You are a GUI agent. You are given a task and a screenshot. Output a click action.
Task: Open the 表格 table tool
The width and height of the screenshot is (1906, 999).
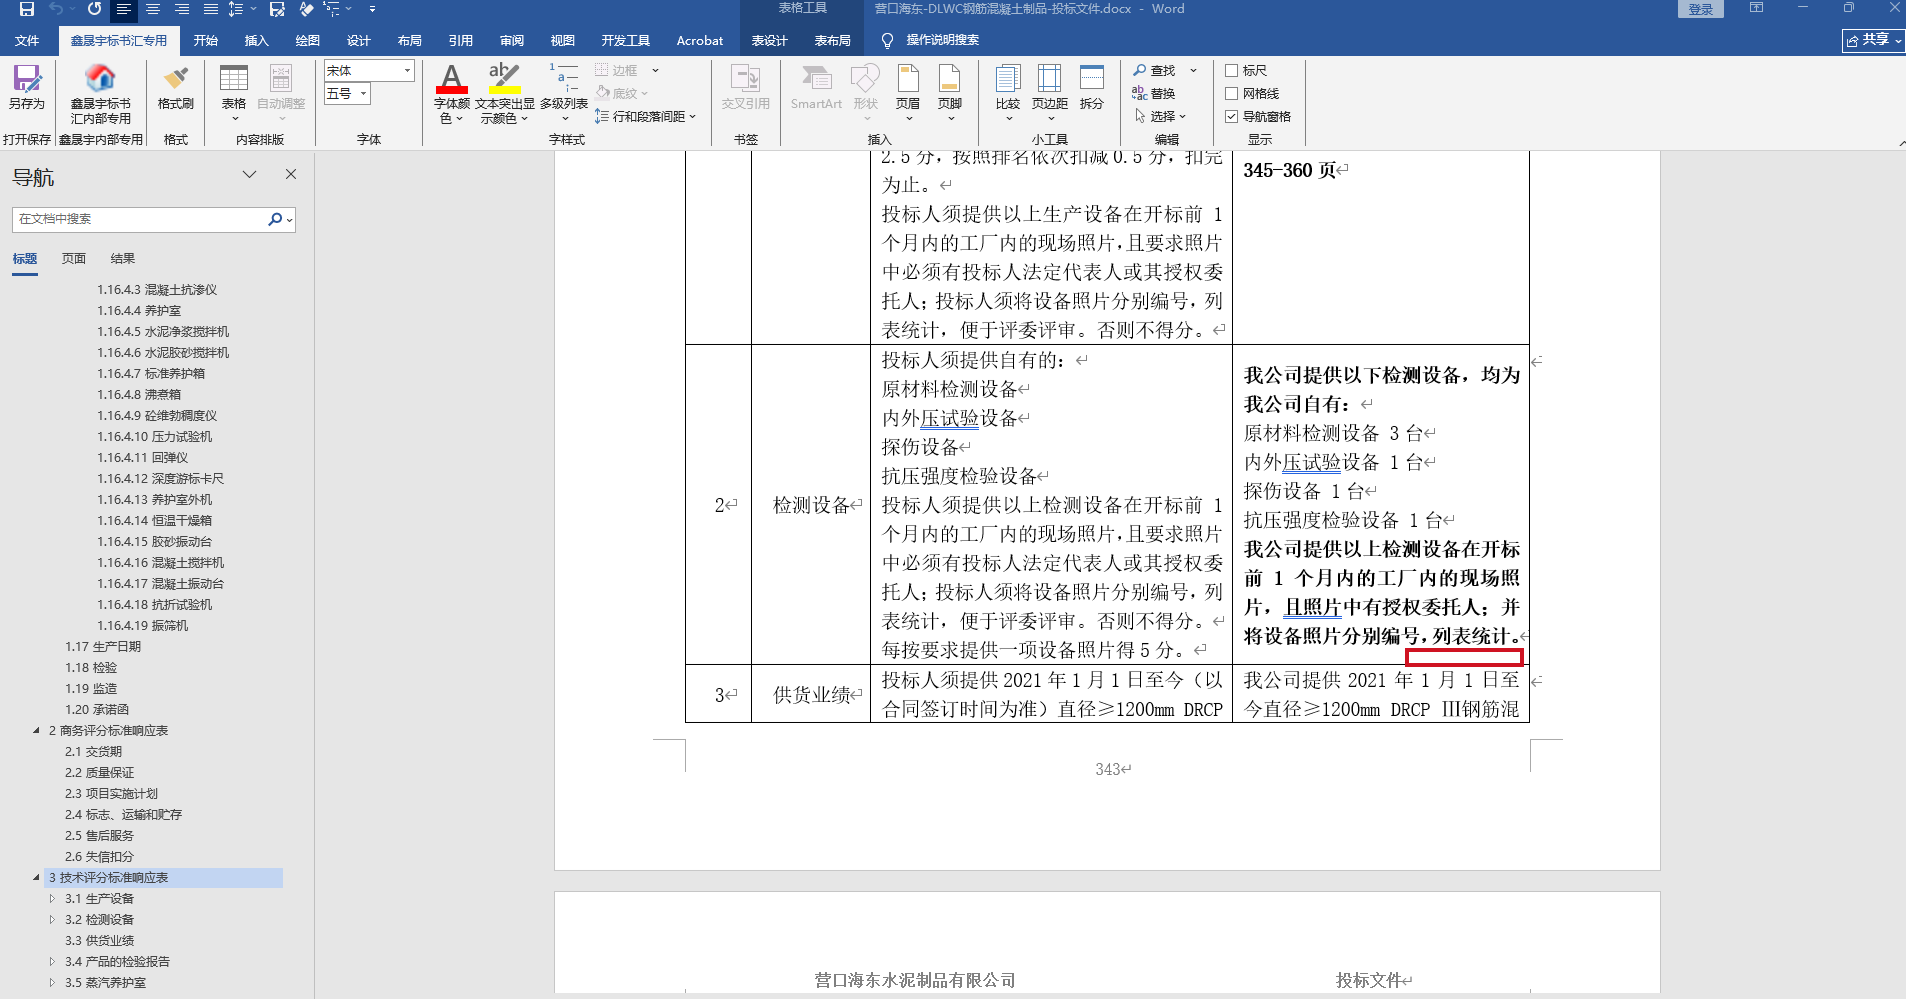click(234, 80)
